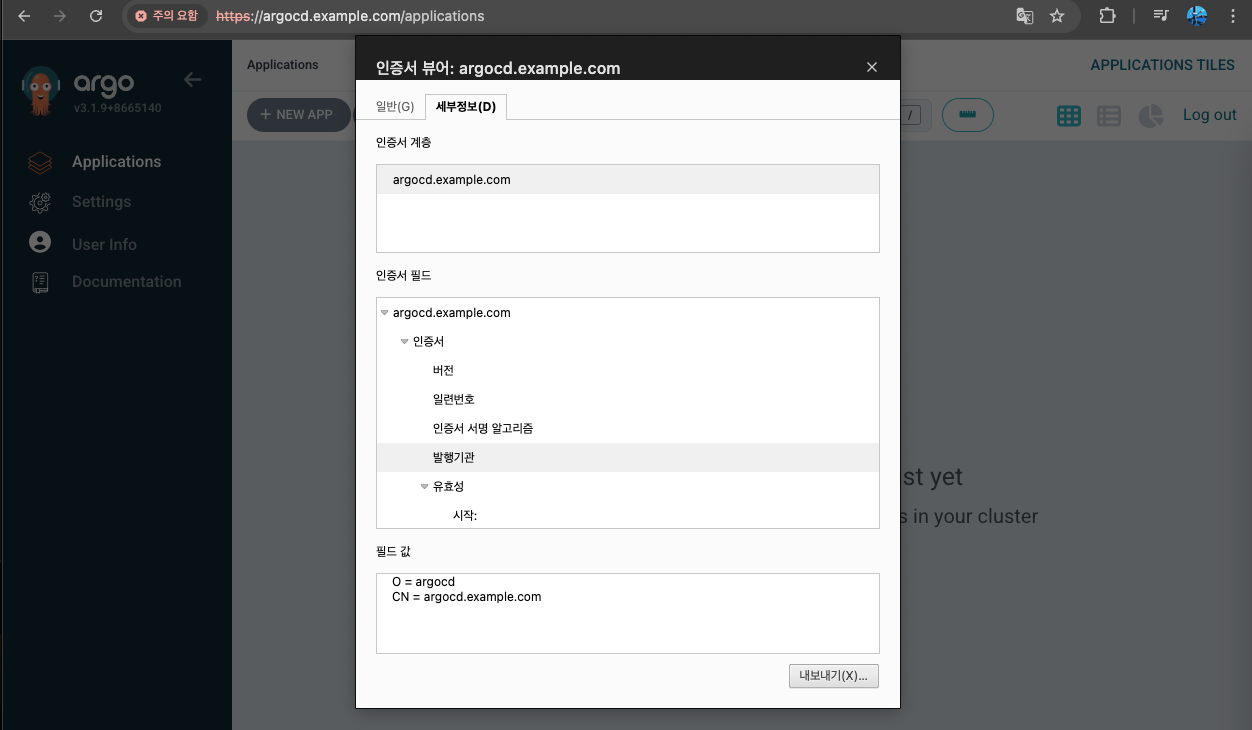Select the 일련번호 field
Image resolution: width=1252 pixels, height=730 pixels.
point(628,400)
